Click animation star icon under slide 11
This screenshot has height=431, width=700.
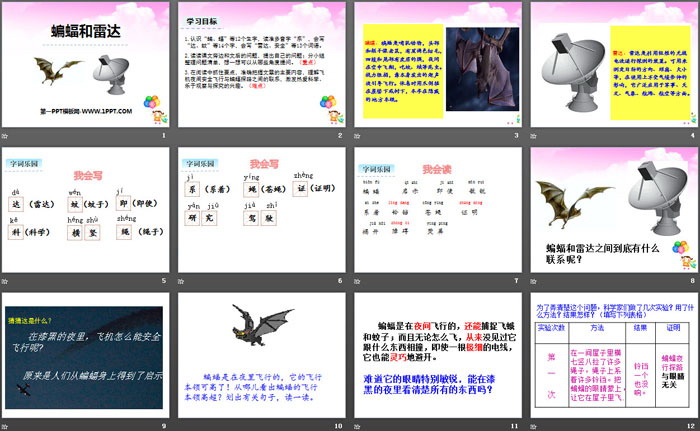point(357,427)
